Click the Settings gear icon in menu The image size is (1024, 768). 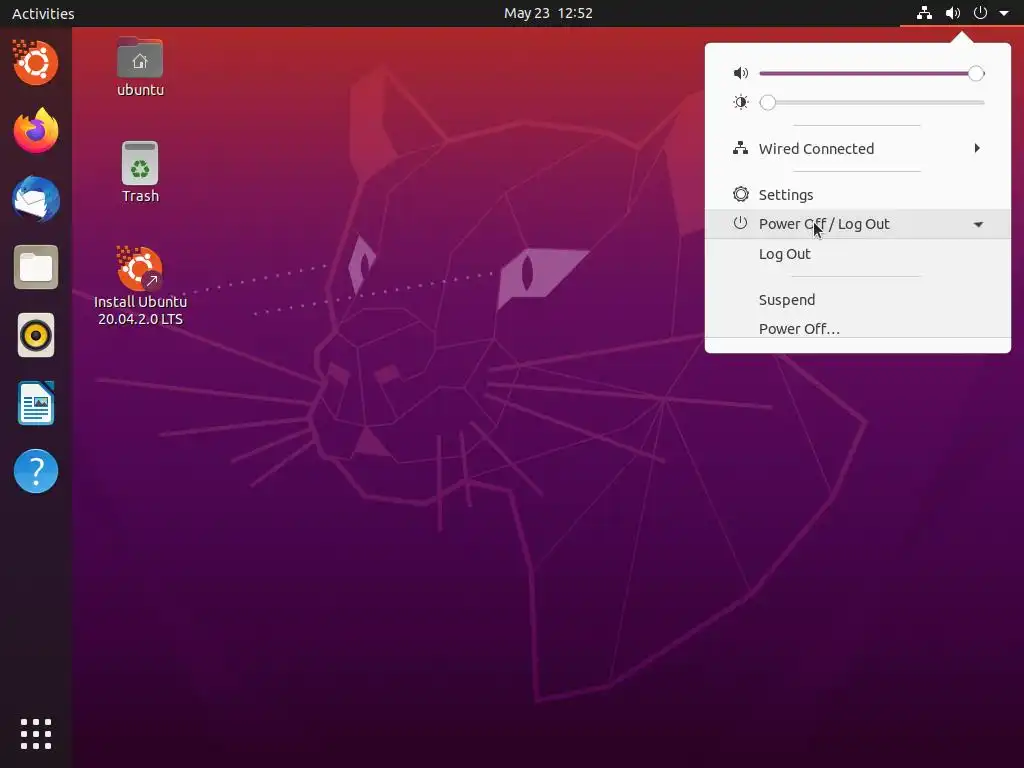click(x=741, y=195)
